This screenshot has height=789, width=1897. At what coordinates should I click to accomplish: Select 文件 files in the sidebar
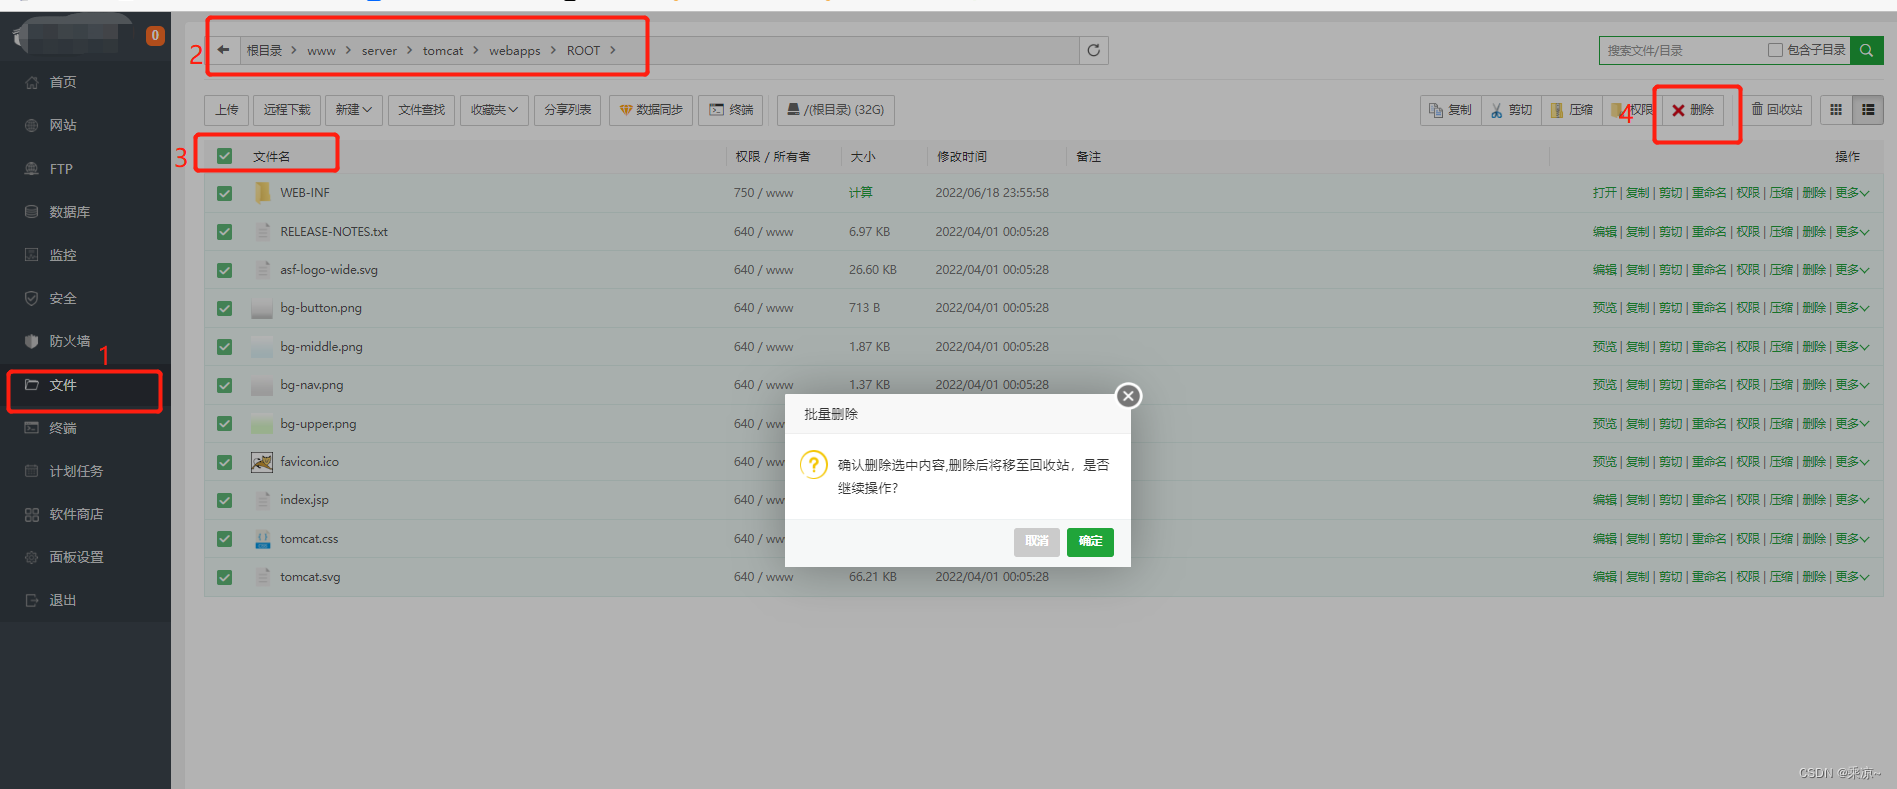tap(63, 385)
